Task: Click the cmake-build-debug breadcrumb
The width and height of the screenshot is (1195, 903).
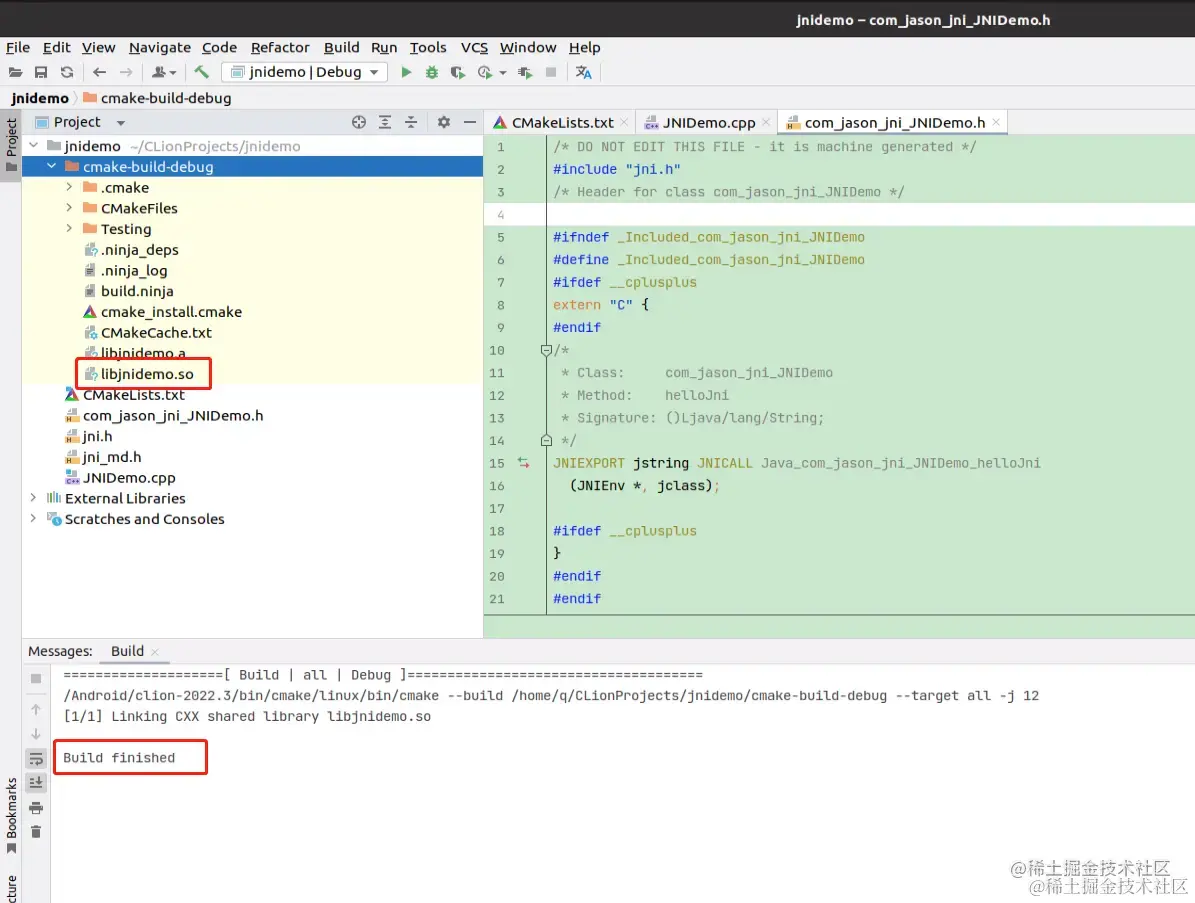Action: [157, 98]
